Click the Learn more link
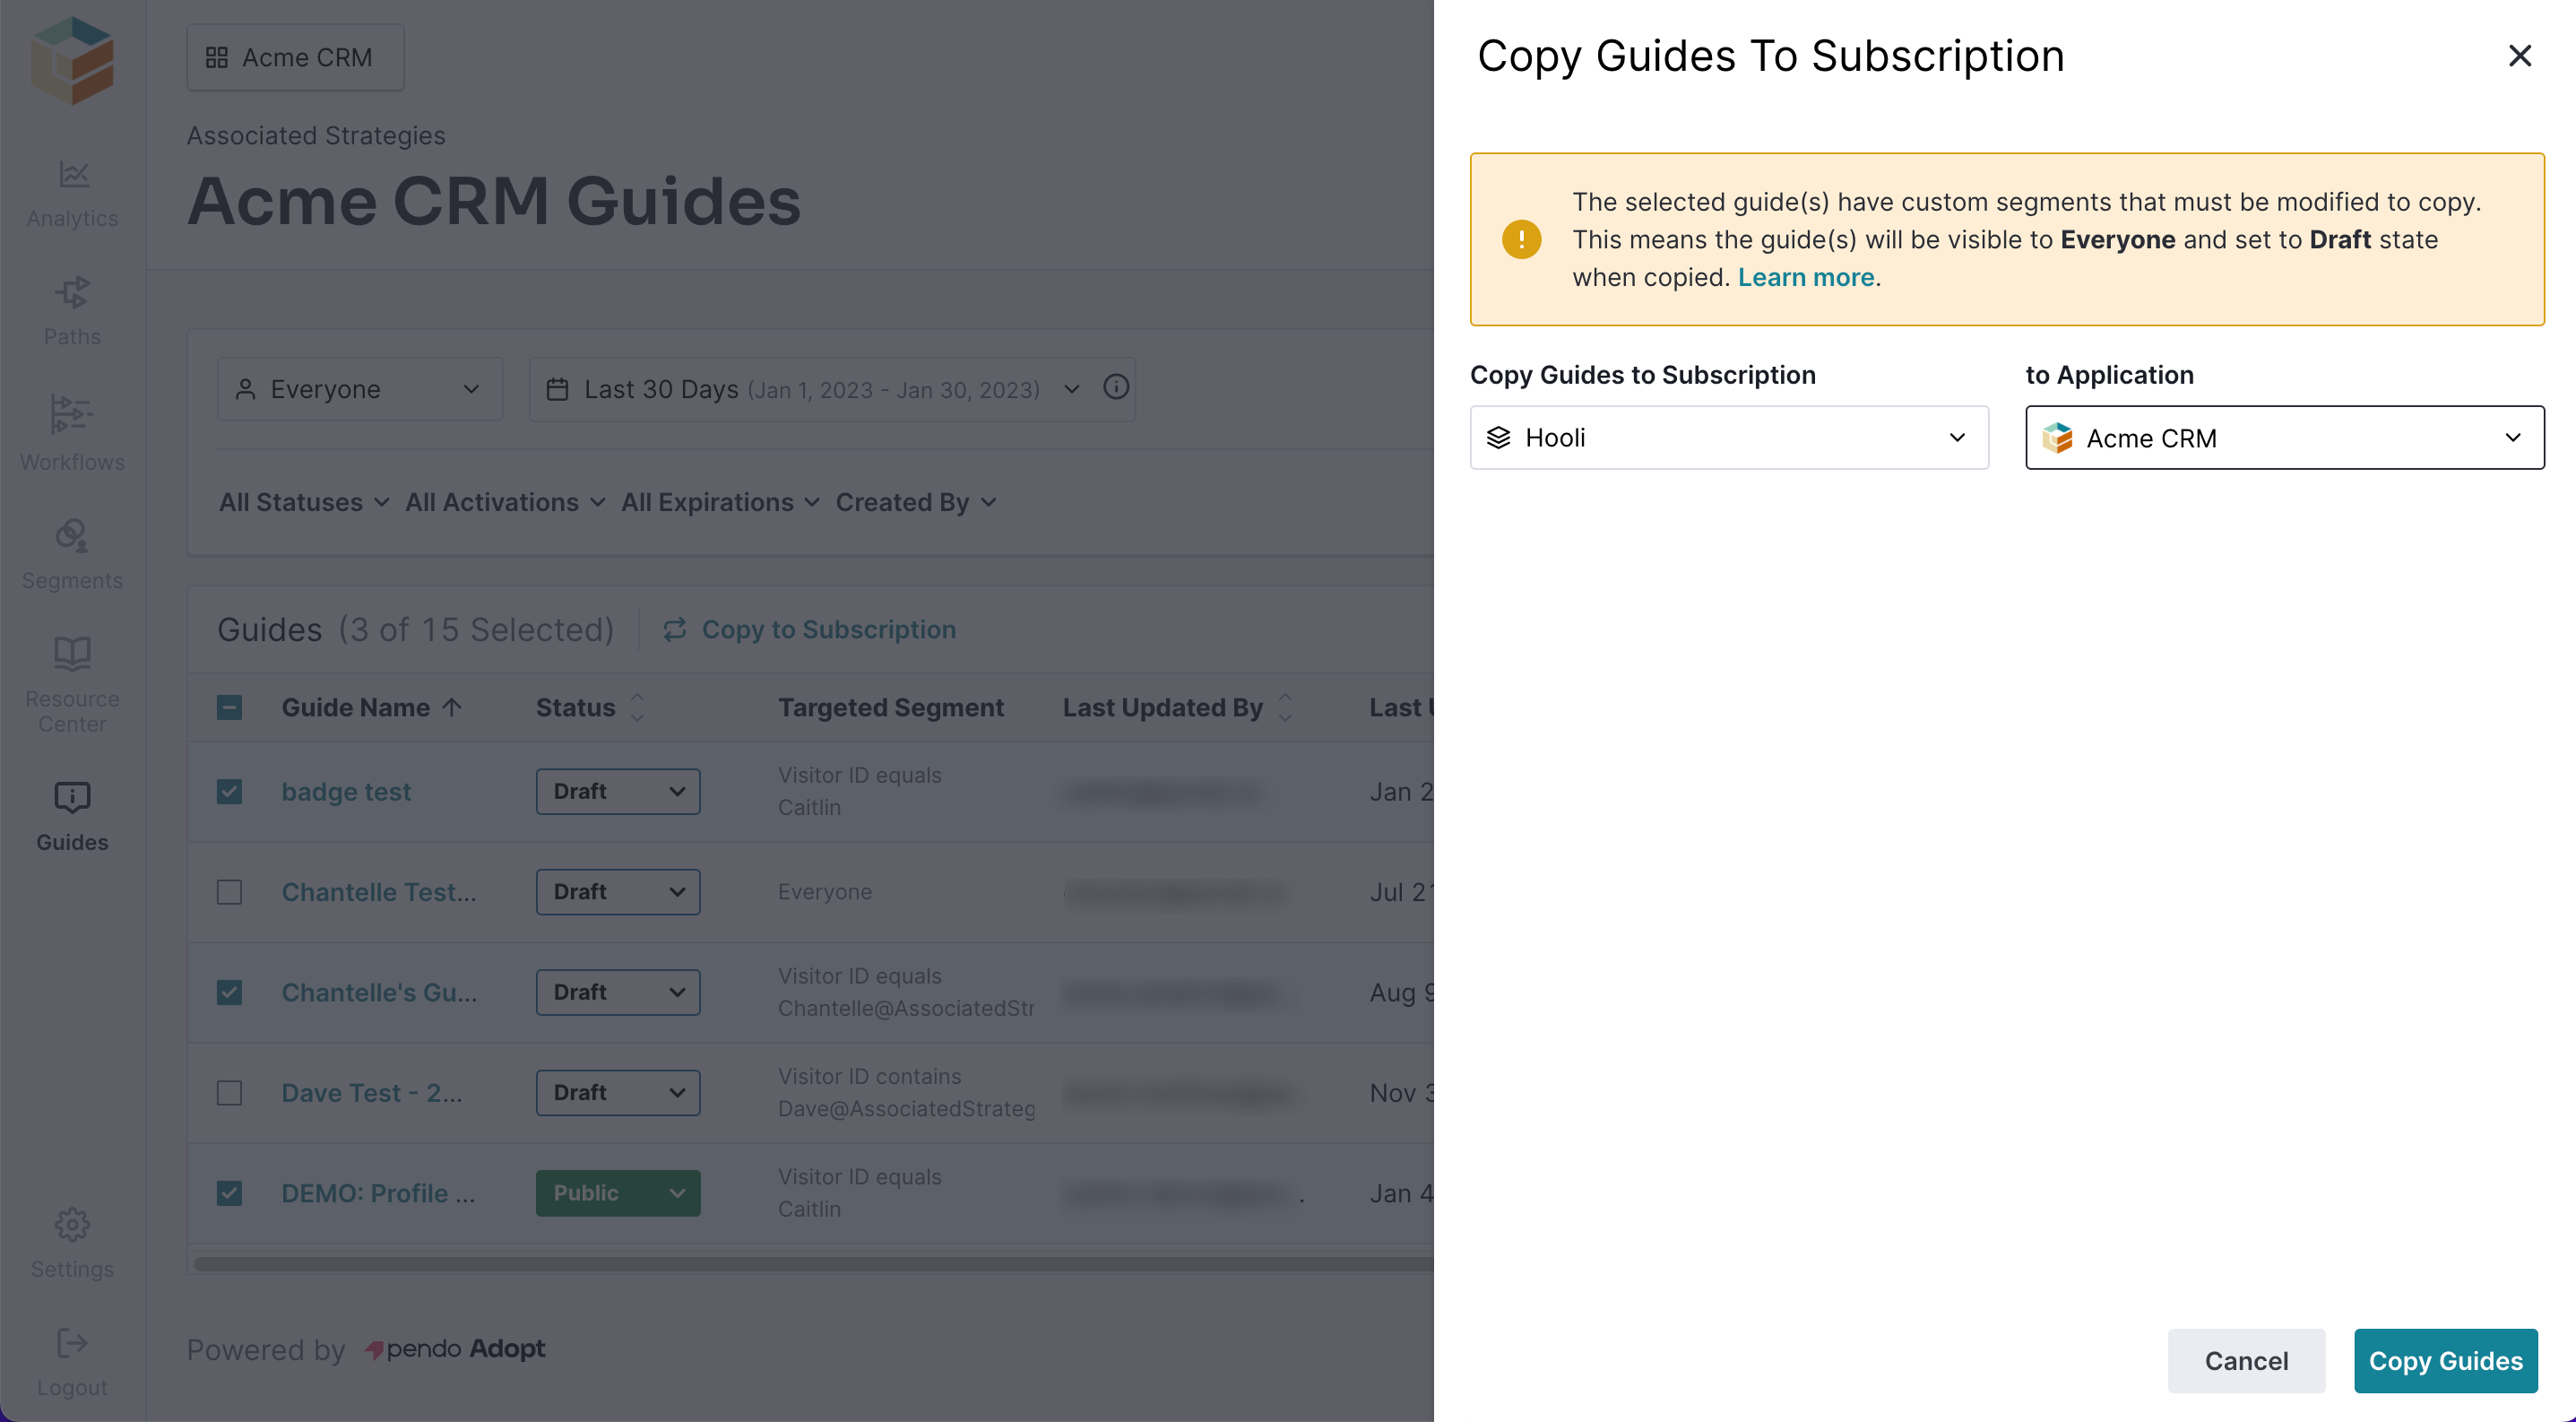 click(1805, 277)
